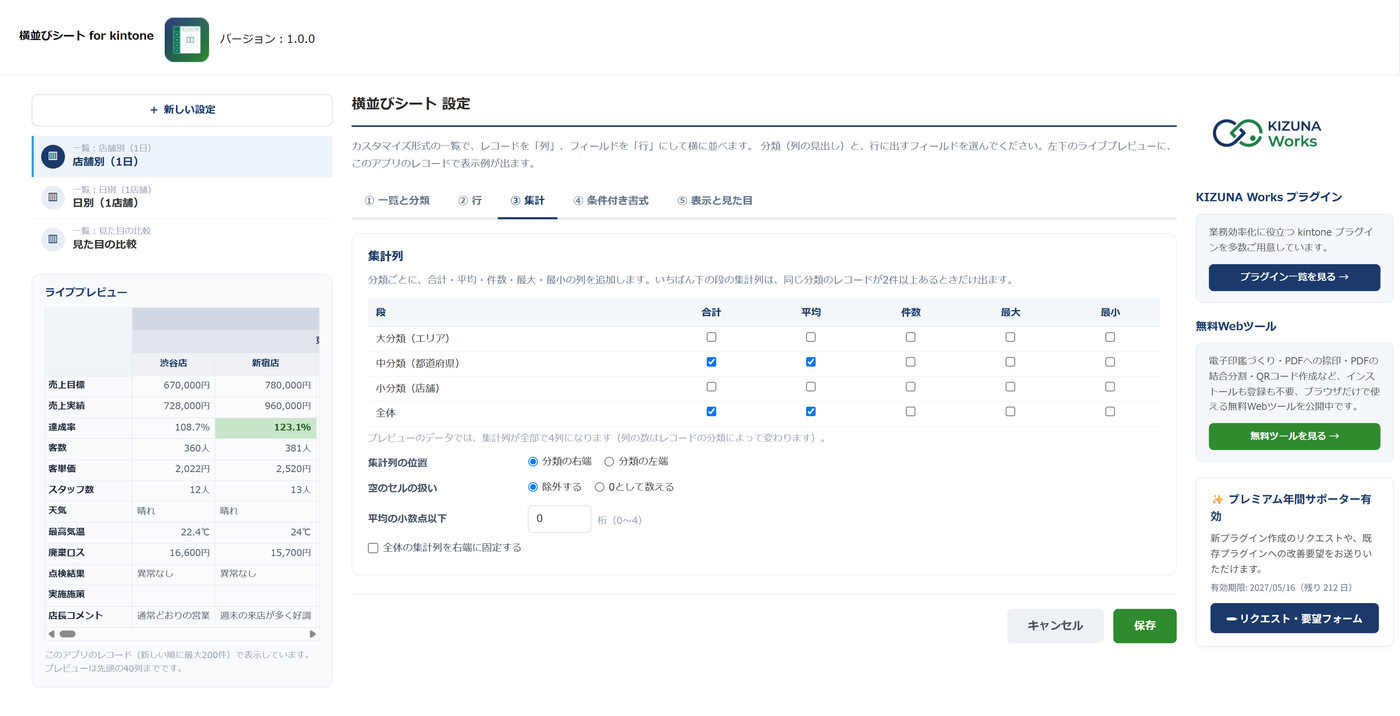Select the 日別（1店舗）setting
This screenshot has width=1400, height=716.
coord(182,197)
